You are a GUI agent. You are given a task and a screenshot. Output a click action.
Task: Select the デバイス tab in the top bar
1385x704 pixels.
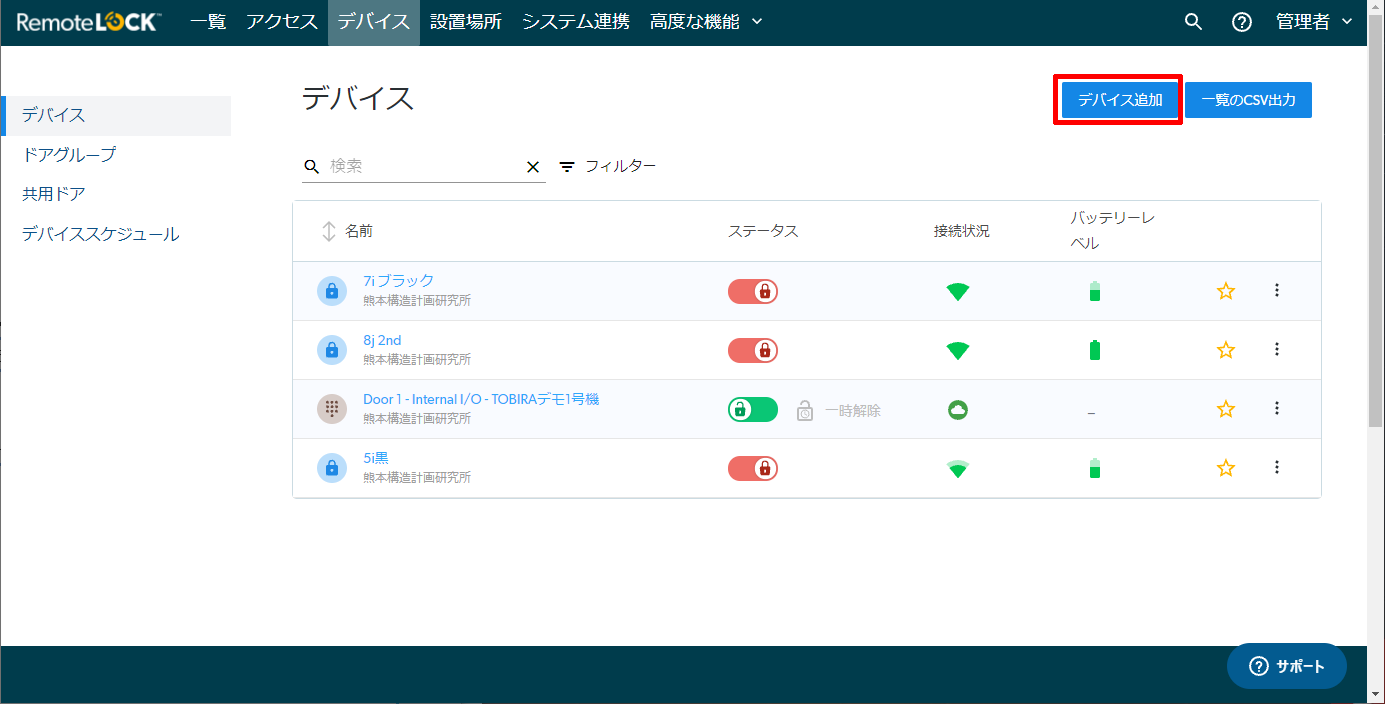coord(374,22)
